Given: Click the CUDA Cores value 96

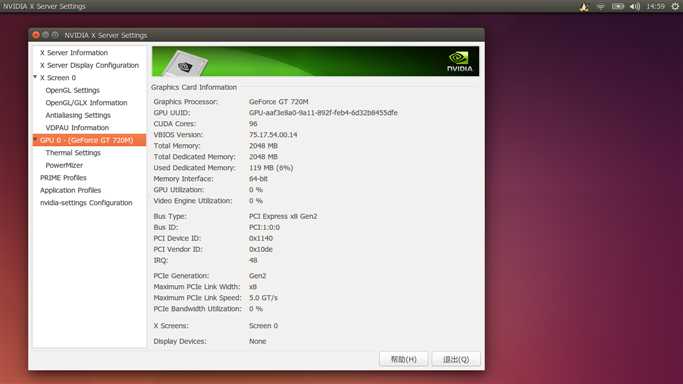Looking at the screenshot, I should tap(253, 124).
